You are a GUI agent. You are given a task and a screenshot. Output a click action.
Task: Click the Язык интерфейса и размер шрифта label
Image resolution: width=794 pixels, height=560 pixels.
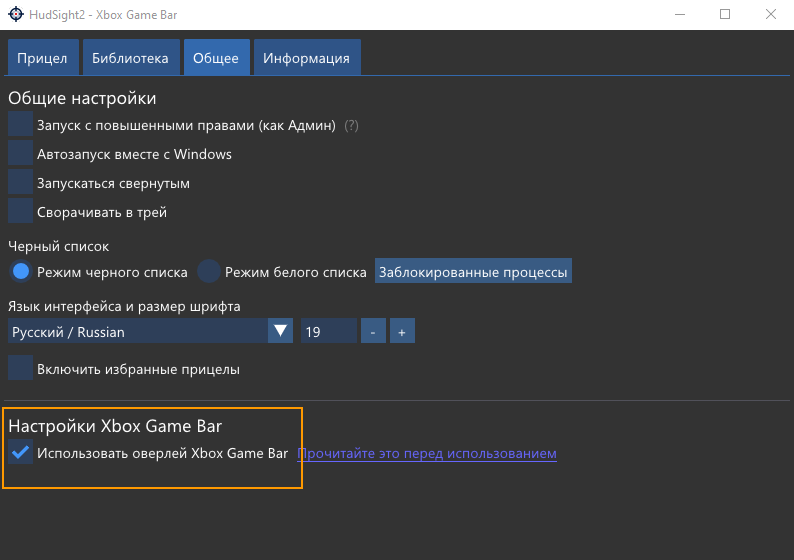point(124,306)
